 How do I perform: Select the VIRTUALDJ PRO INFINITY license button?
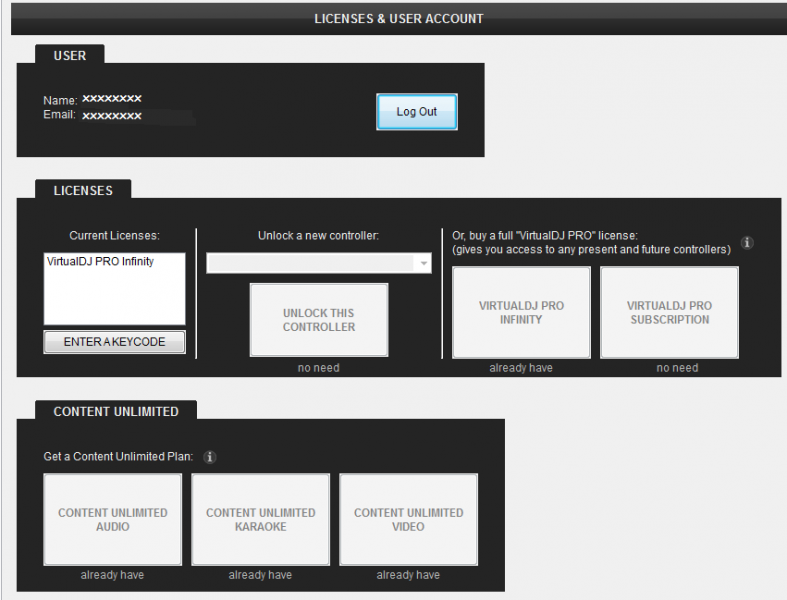coord(521,312)
